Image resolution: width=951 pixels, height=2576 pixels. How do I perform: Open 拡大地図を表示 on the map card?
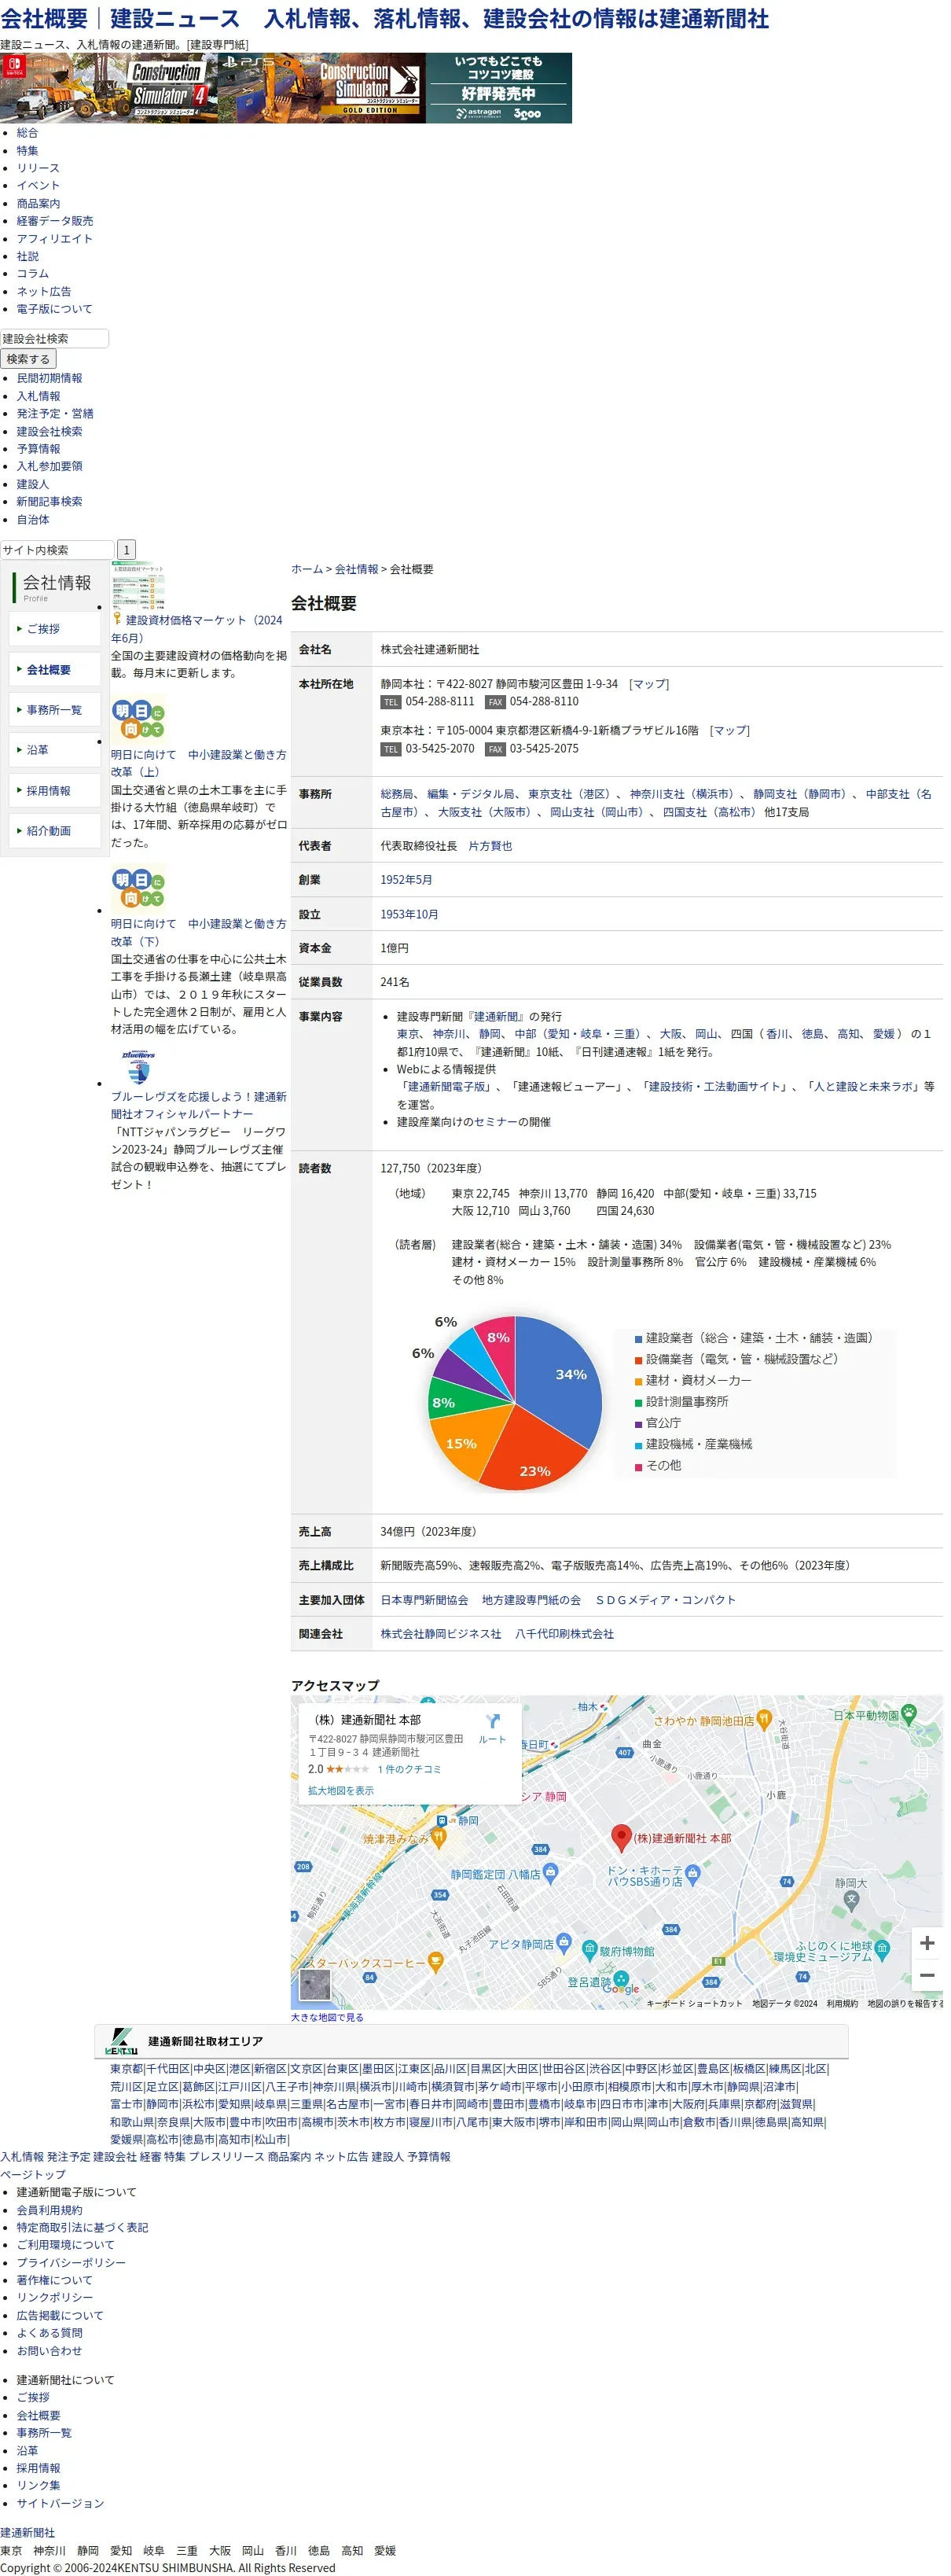pyautogui.click(x=341, y=1791)
